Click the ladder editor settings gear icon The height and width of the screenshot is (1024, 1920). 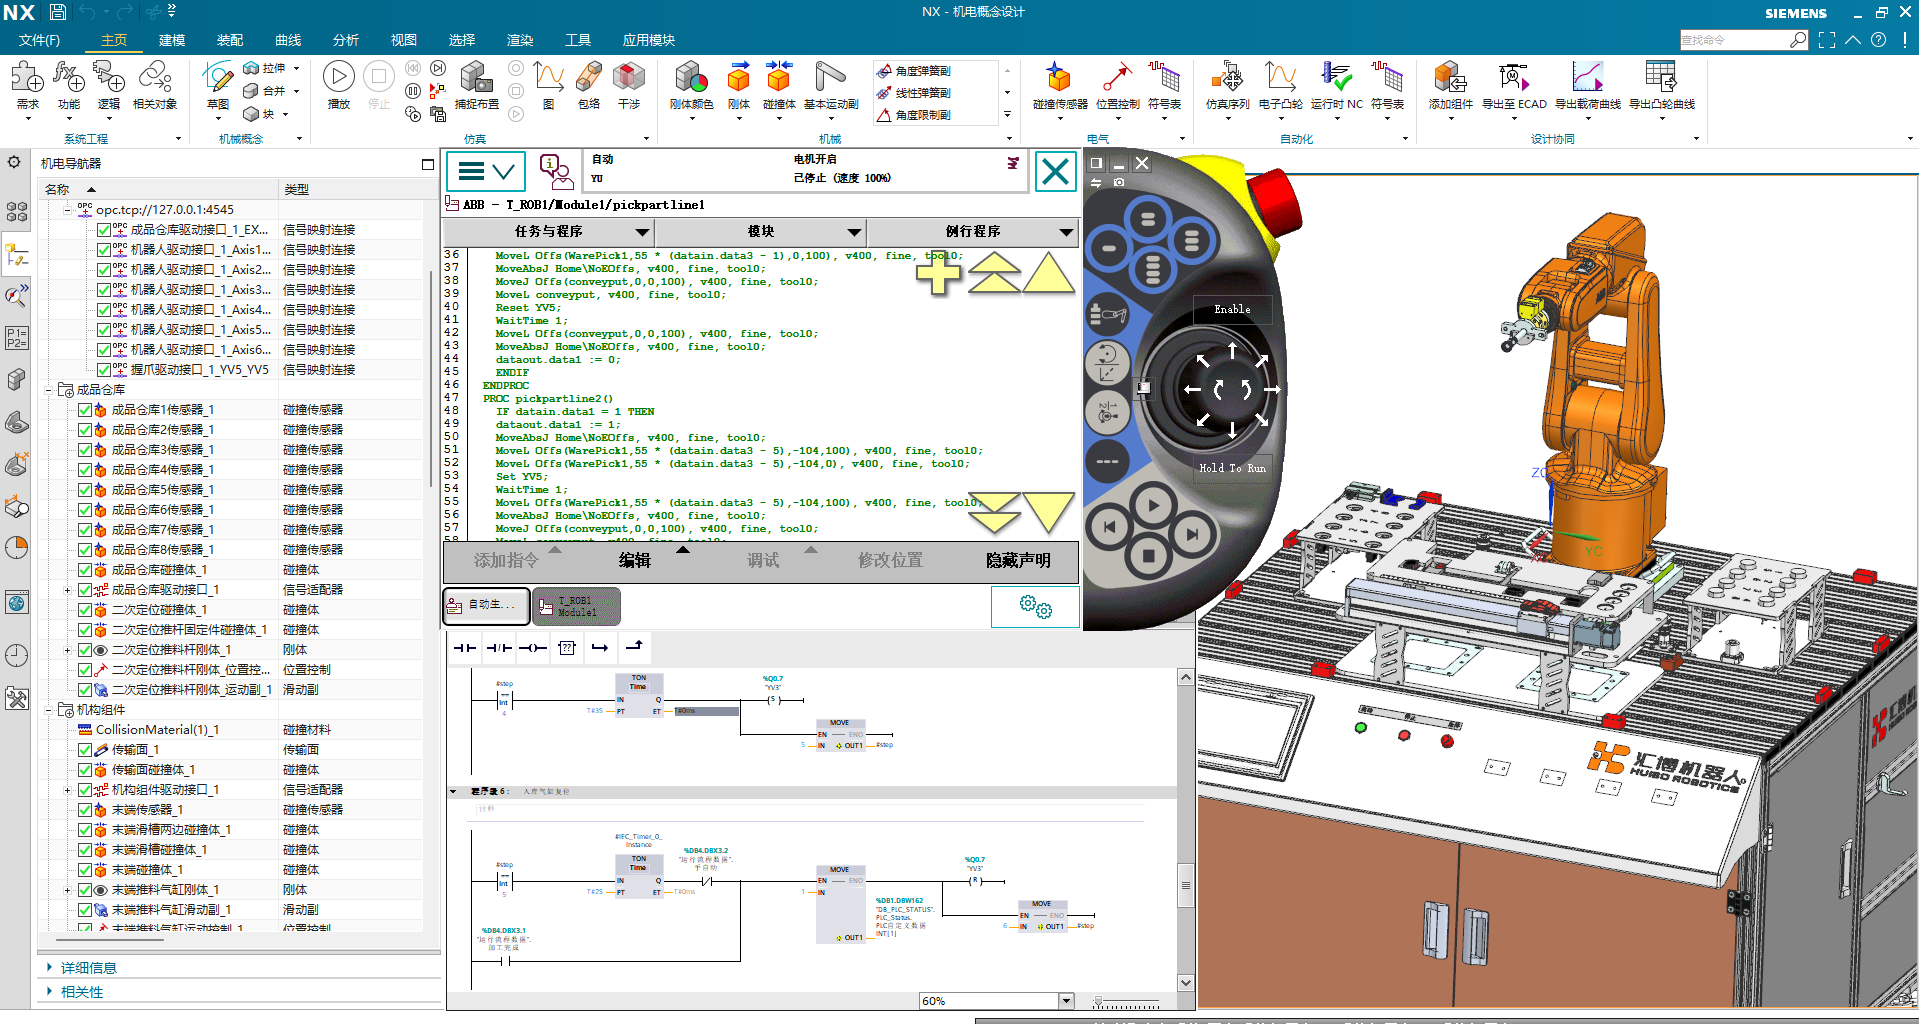[x=1035, y=606]
